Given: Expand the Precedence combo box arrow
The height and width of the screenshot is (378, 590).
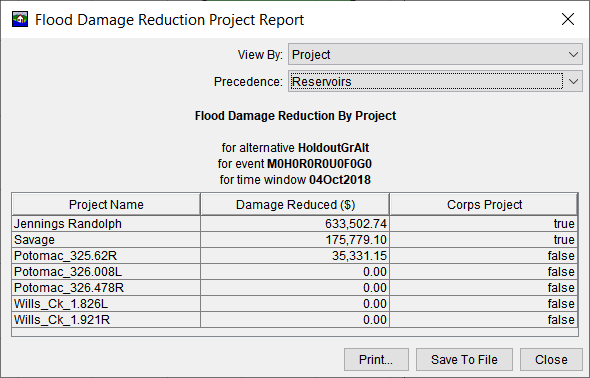Looking at the screenshot, I should tap(573, 82).
